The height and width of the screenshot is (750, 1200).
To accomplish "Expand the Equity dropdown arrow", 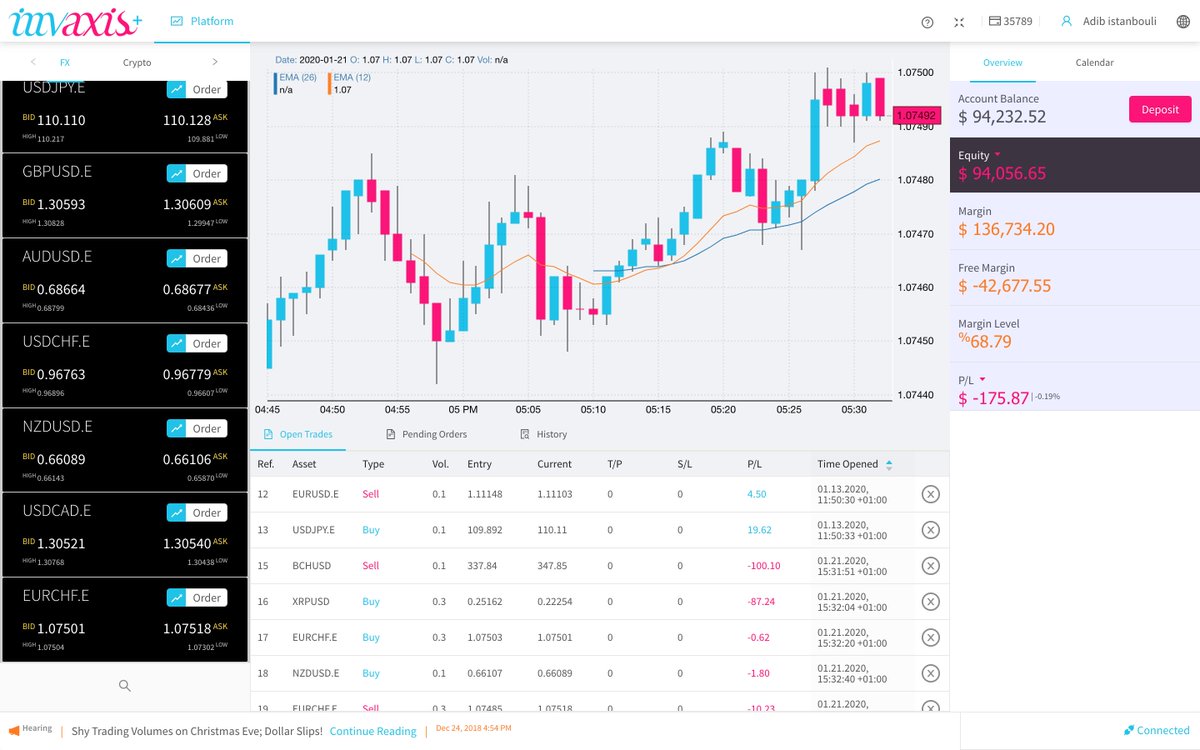I will point(997,155).
